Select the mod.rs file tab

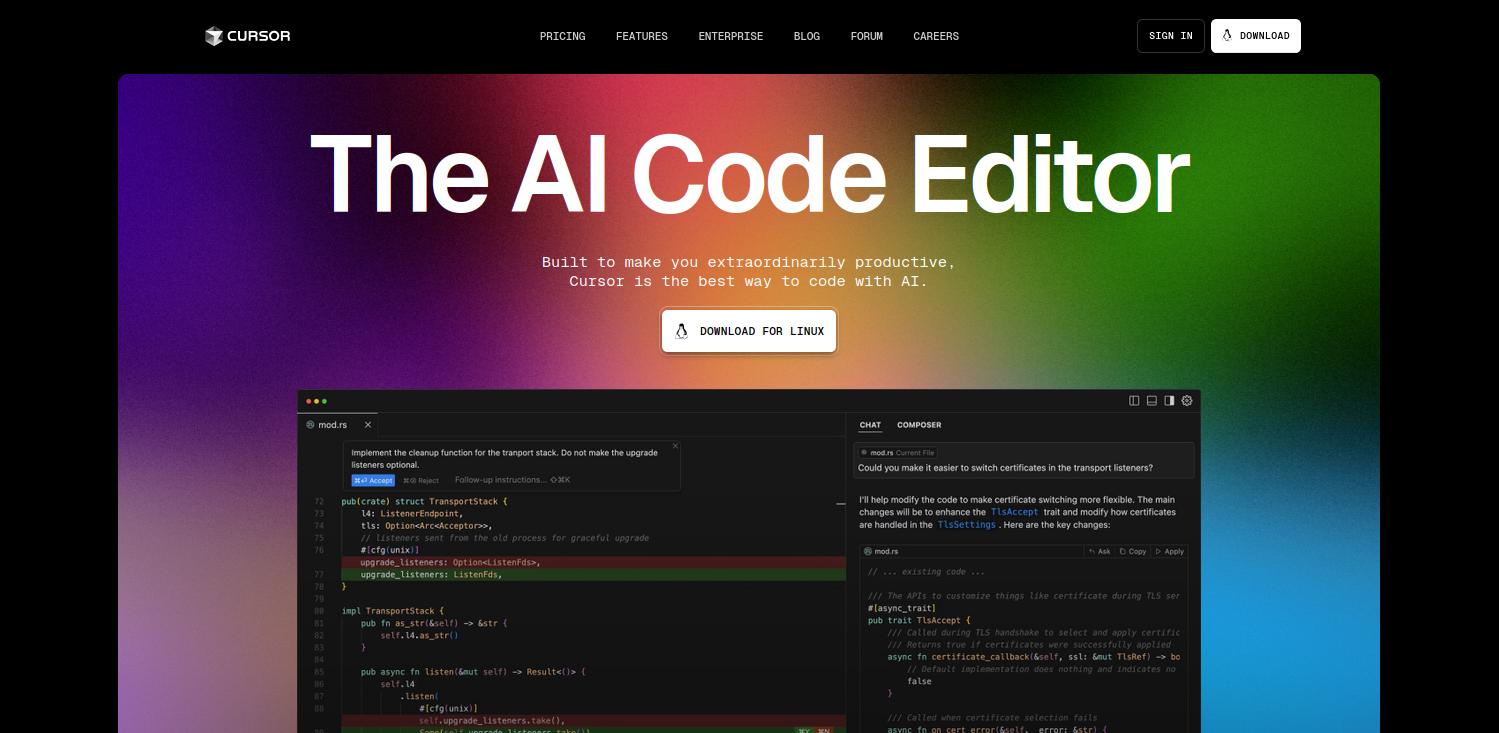pos(339,425)
